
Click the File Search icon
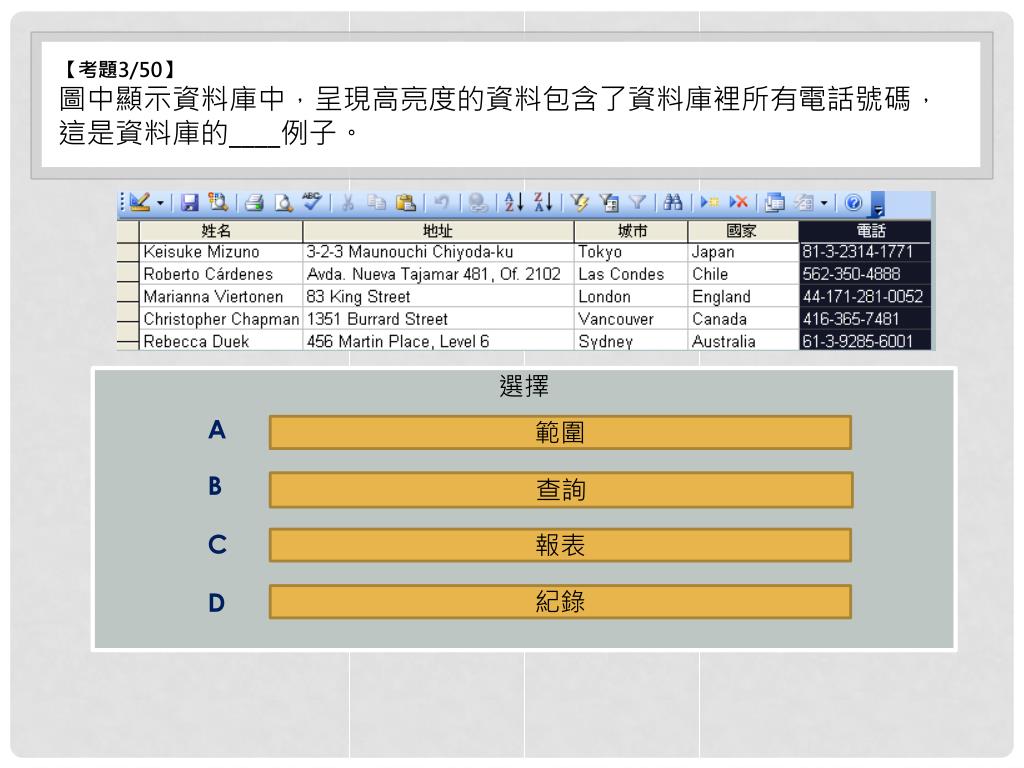pos(217,202)
